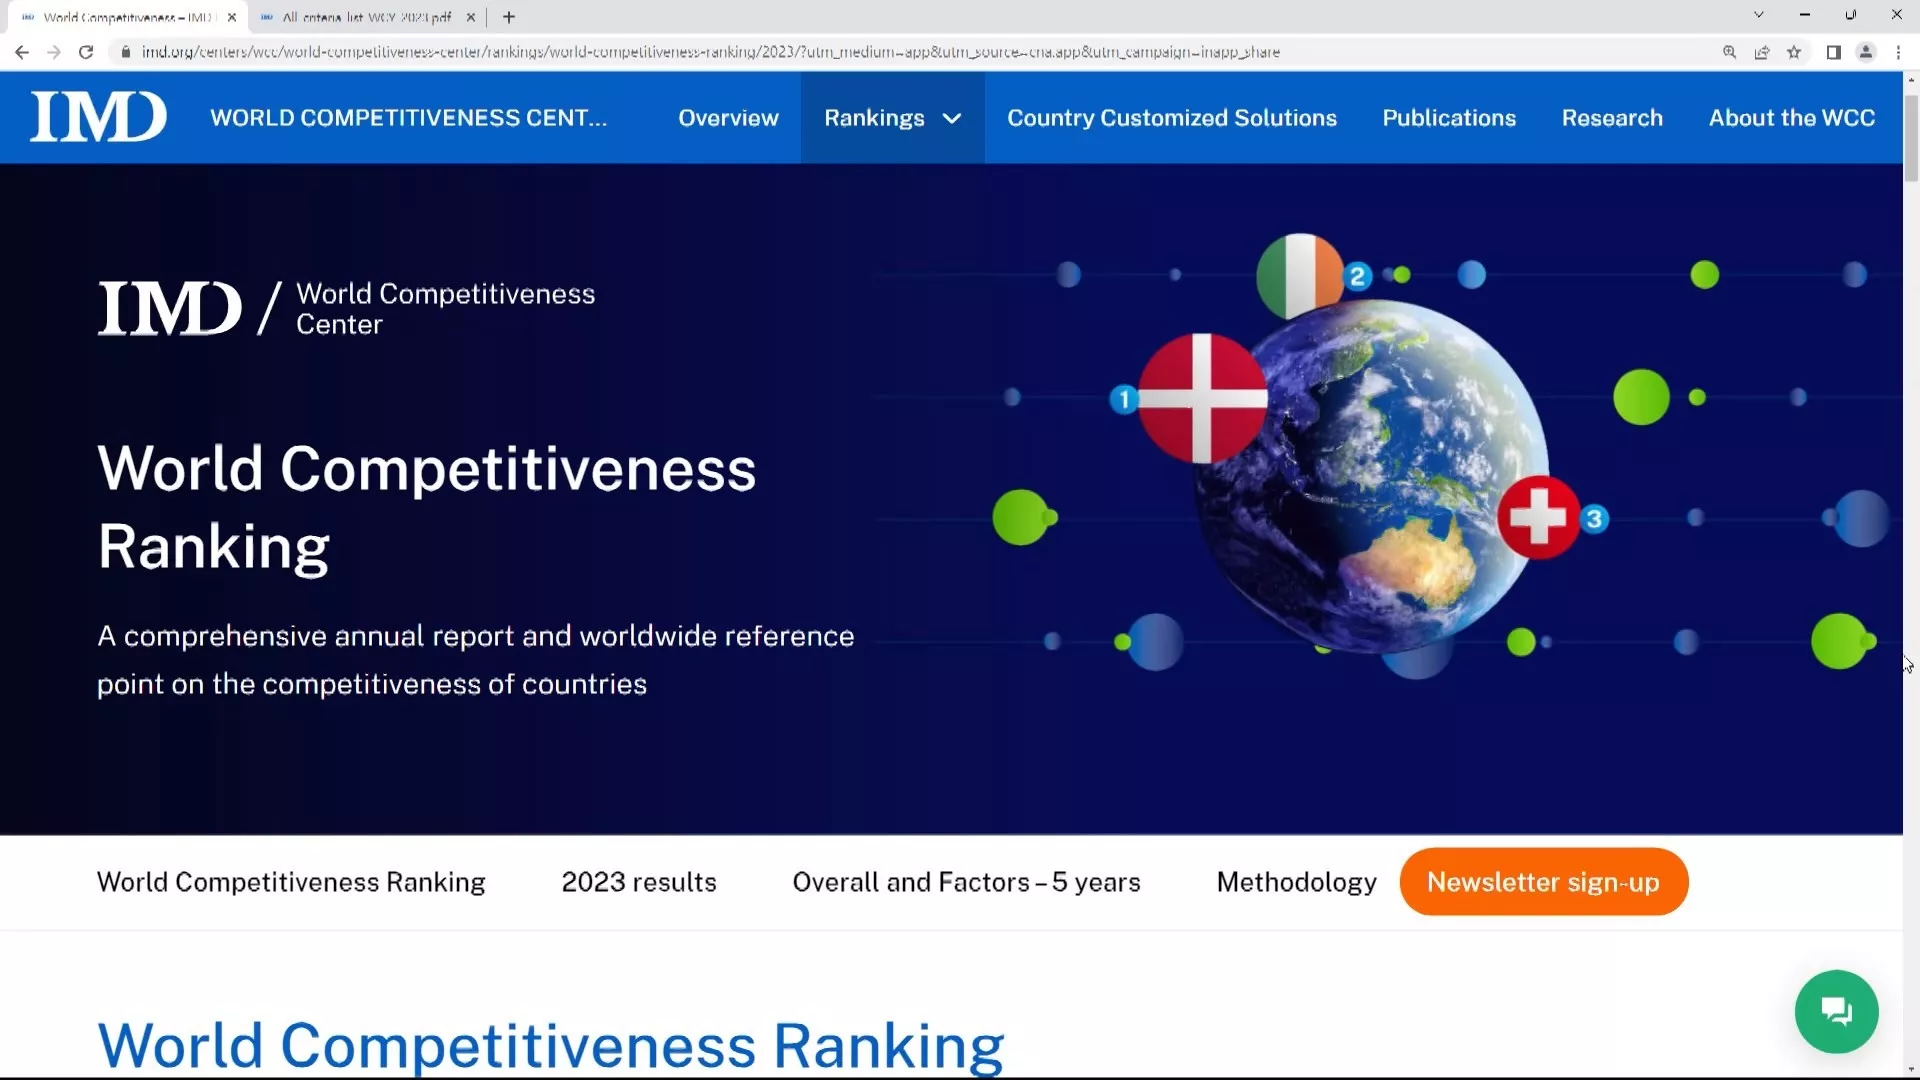This screenshot has width=1920, height=1080.
Task: Open the browser side panel icon
Action: [1833, 52]
